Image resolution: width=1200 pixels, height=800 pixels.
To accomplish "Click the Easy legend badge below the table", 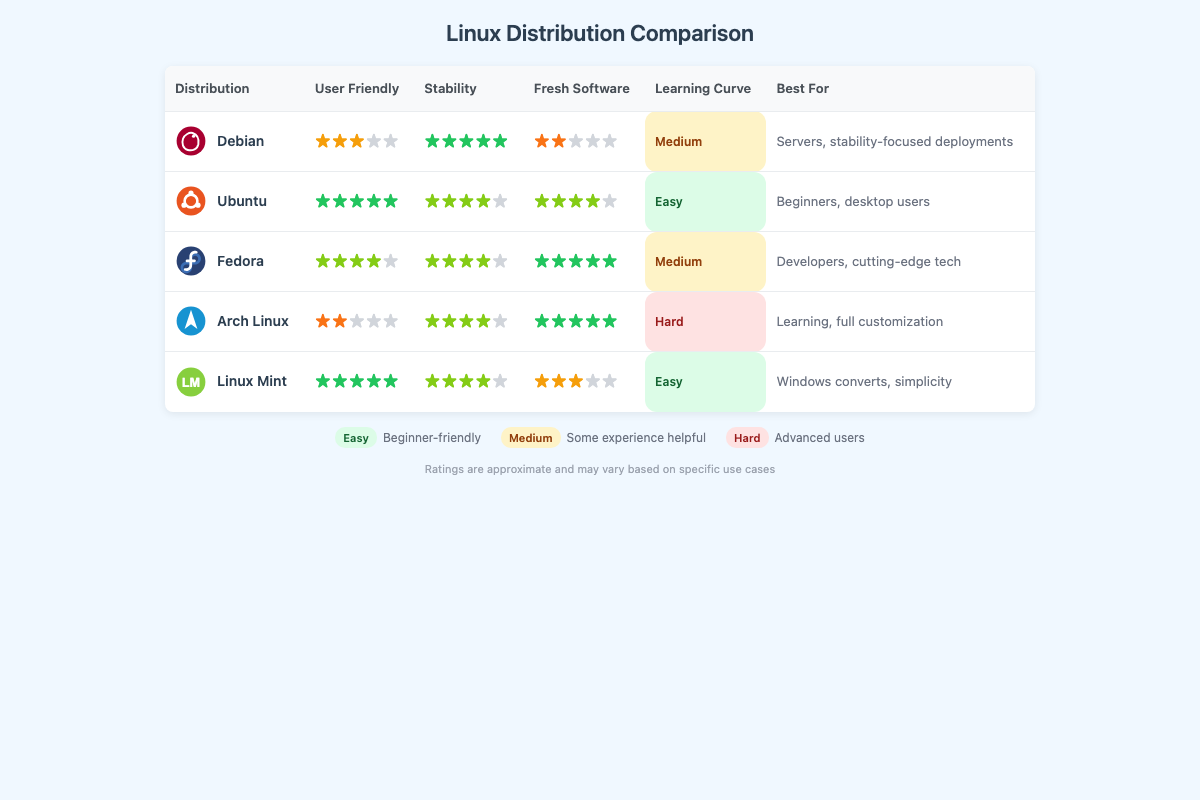I will pyautogui.click(x=356, y=437).
